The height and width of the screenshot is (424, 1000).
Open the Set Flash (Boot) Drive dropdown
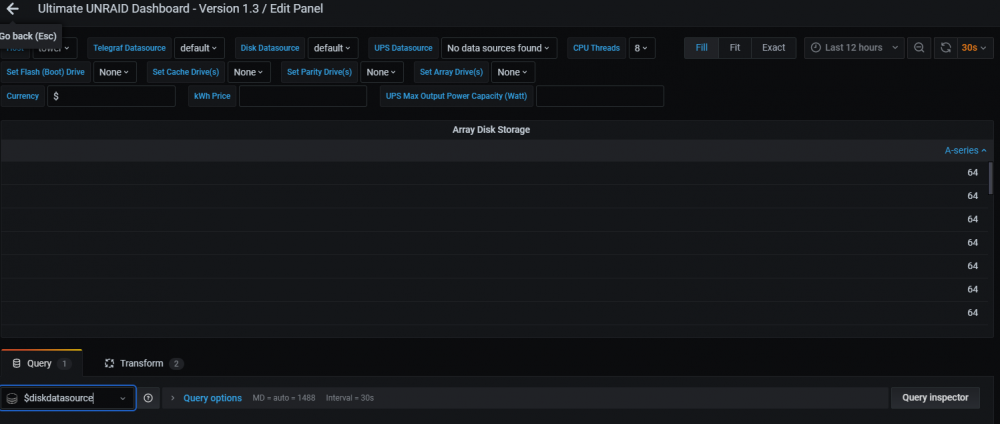point(115,72)
